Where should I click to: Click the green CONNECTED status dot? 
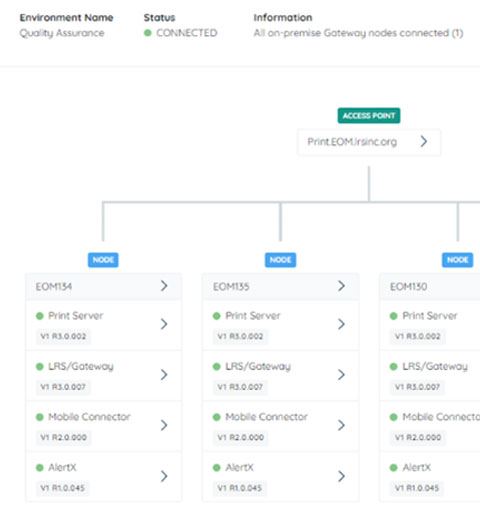148,33
